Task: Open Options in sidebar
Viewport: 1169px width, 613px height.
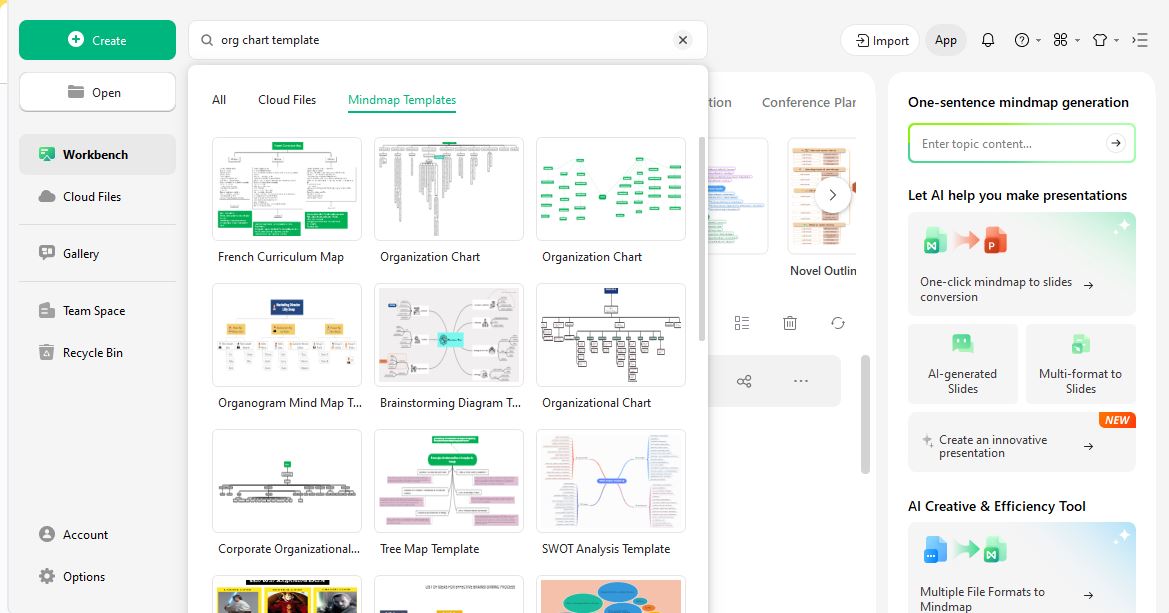Action: pos(97,576)
